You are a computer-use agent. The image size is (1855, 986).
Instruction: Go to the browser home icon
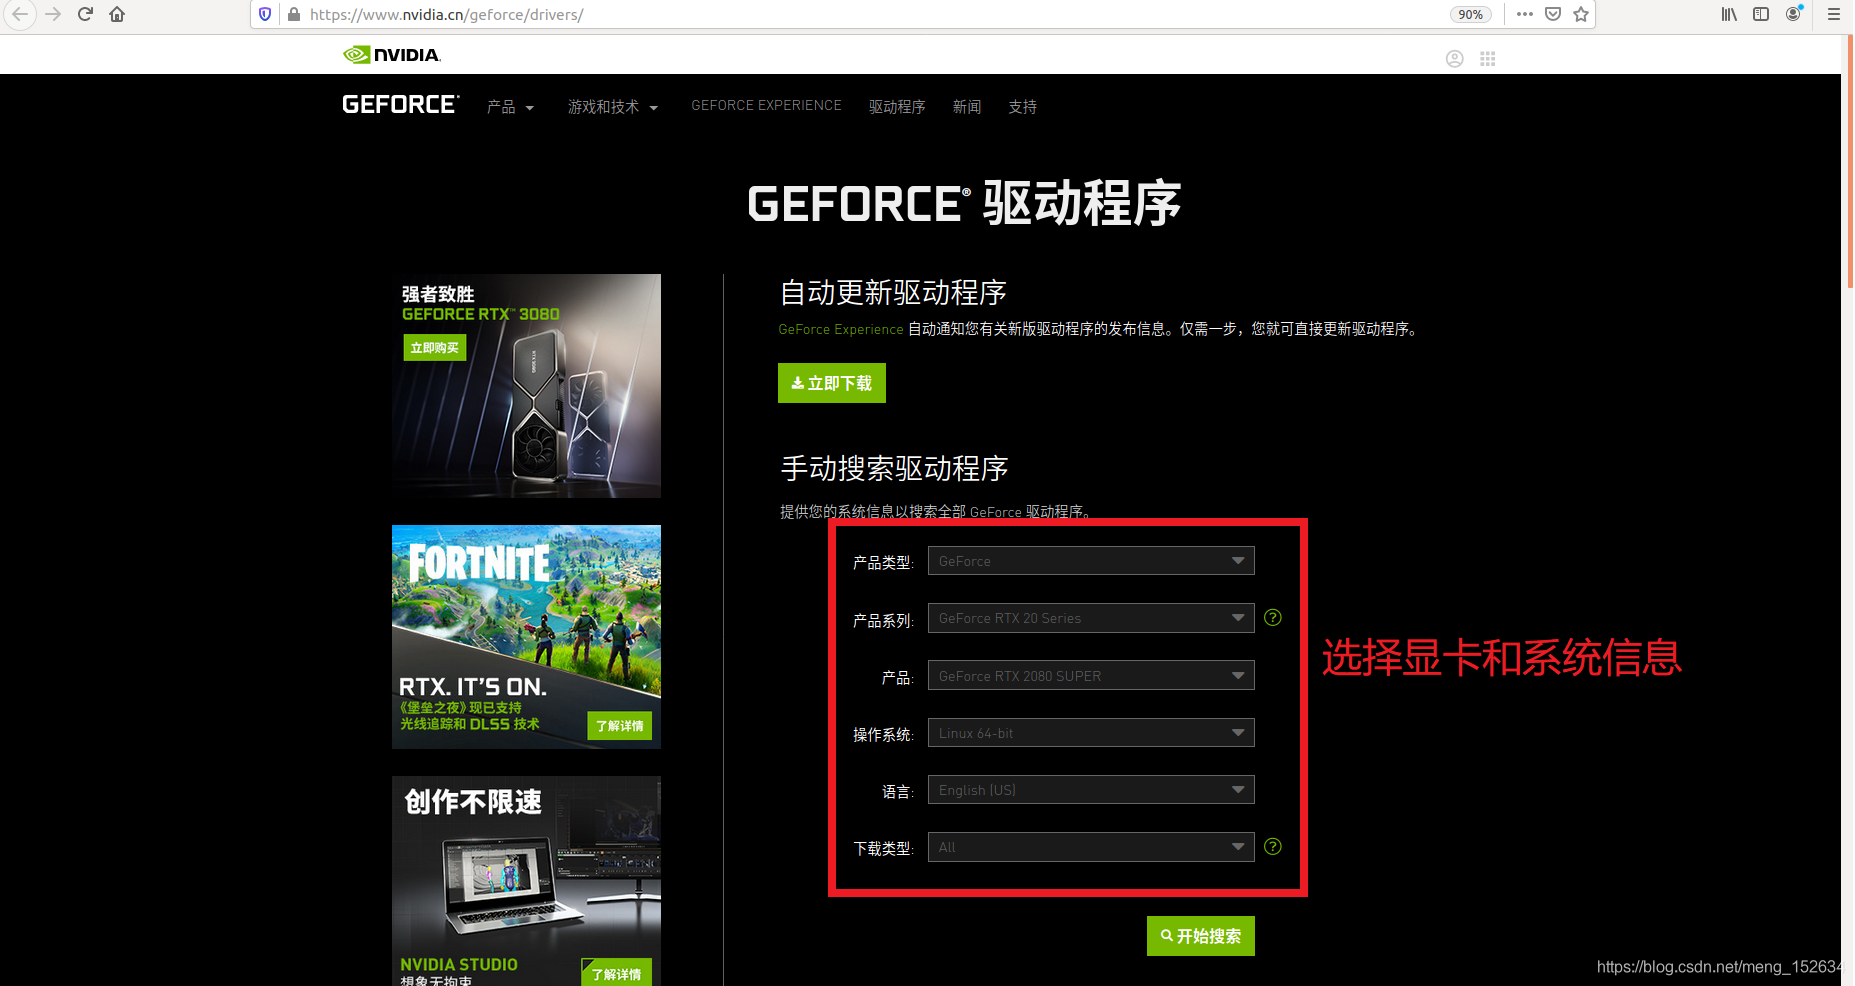point(117,14)
